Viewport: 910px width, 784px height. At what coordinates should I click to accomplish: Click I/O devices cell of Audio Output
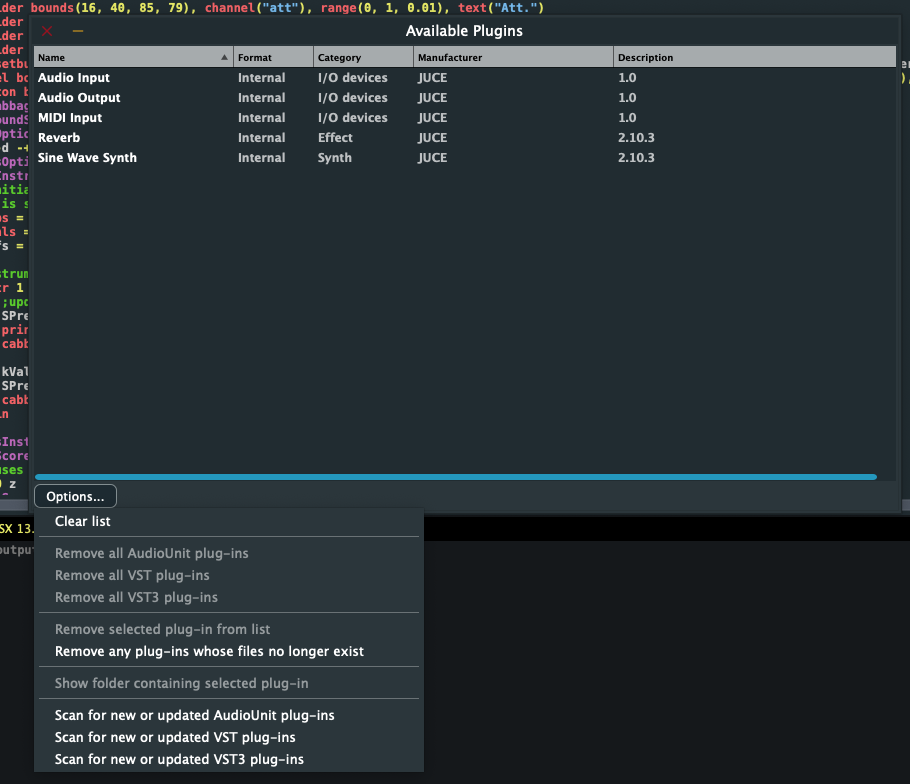coord(352,97)
